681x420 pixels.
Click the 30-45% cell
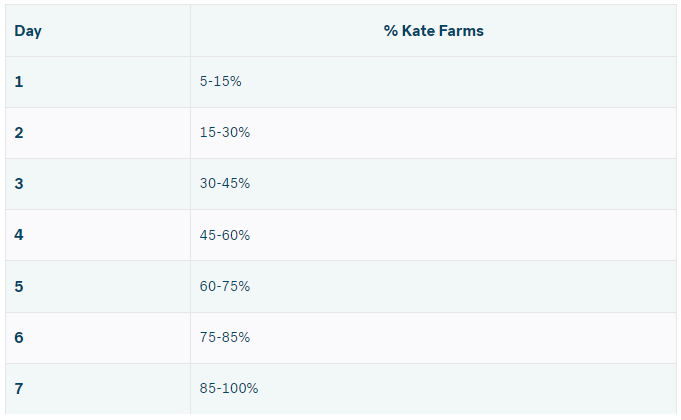click(x=225, y=184)
